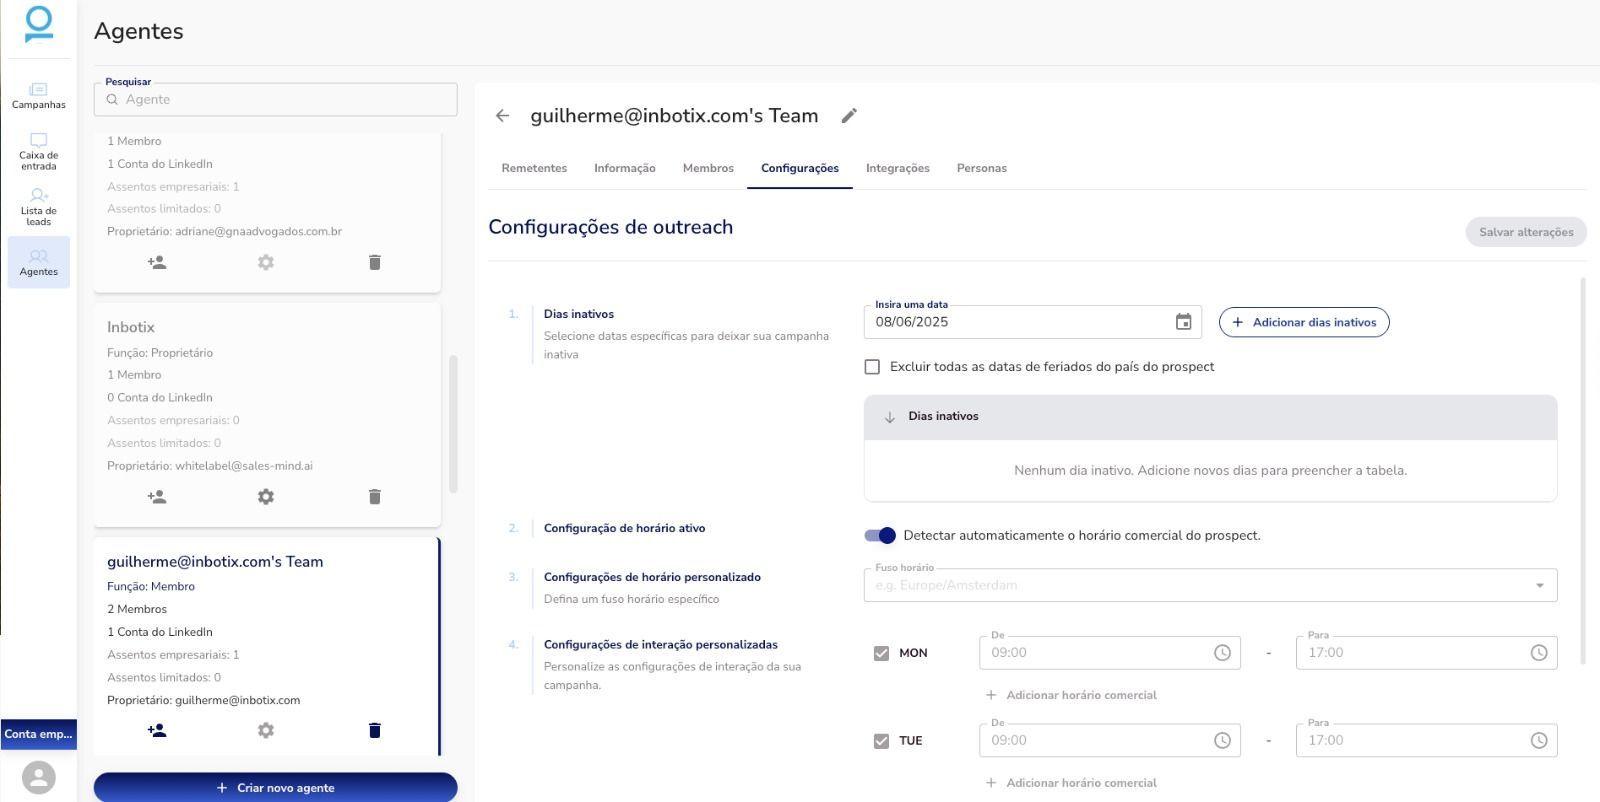Screen dimensions: 1600x802
Task: Click 'Configurações de interação personalizadas' heading
Action: 661,645
